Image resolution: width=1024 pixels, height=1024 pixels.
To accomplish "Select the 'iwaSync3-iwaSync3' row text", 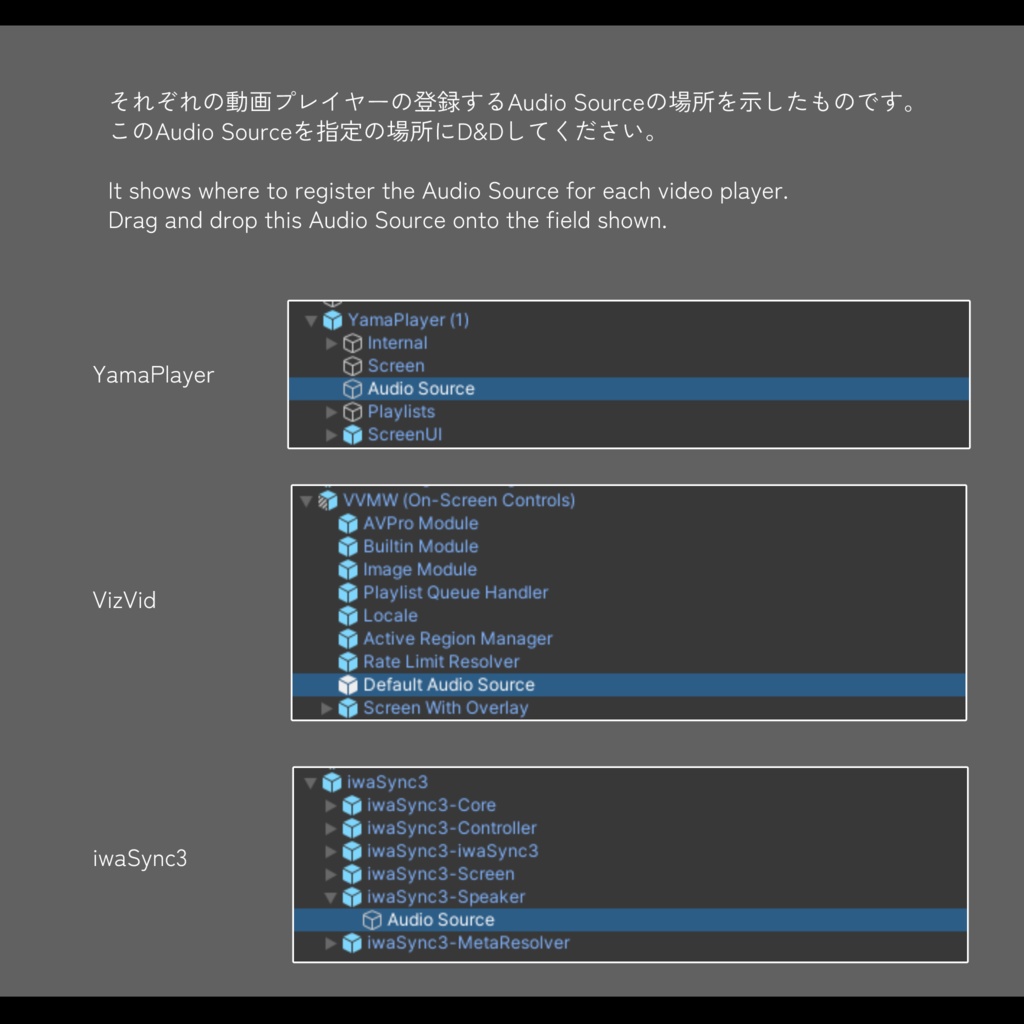I will click(x=453, y=851).
